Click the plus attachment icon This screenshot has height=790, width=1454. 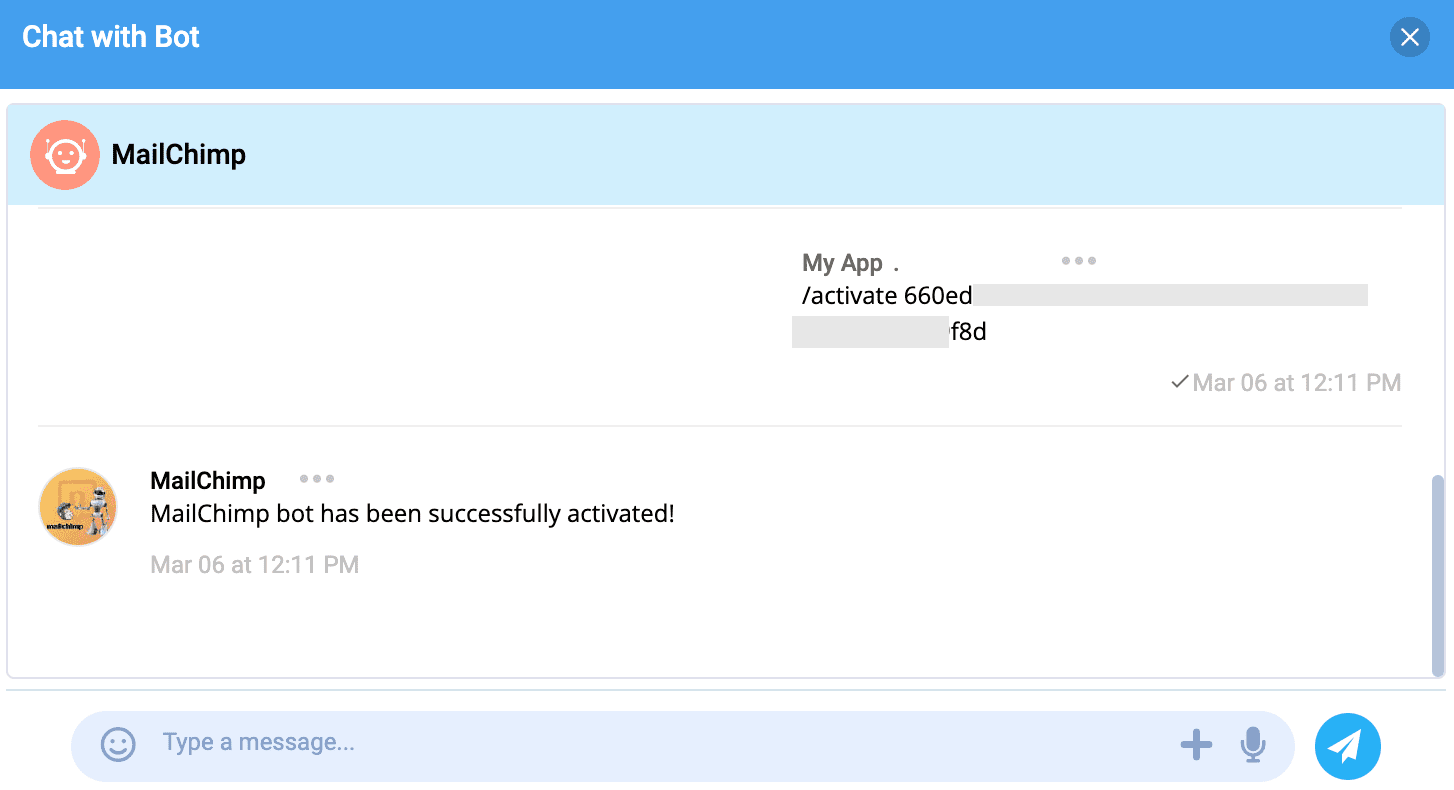click(1196, 744)
